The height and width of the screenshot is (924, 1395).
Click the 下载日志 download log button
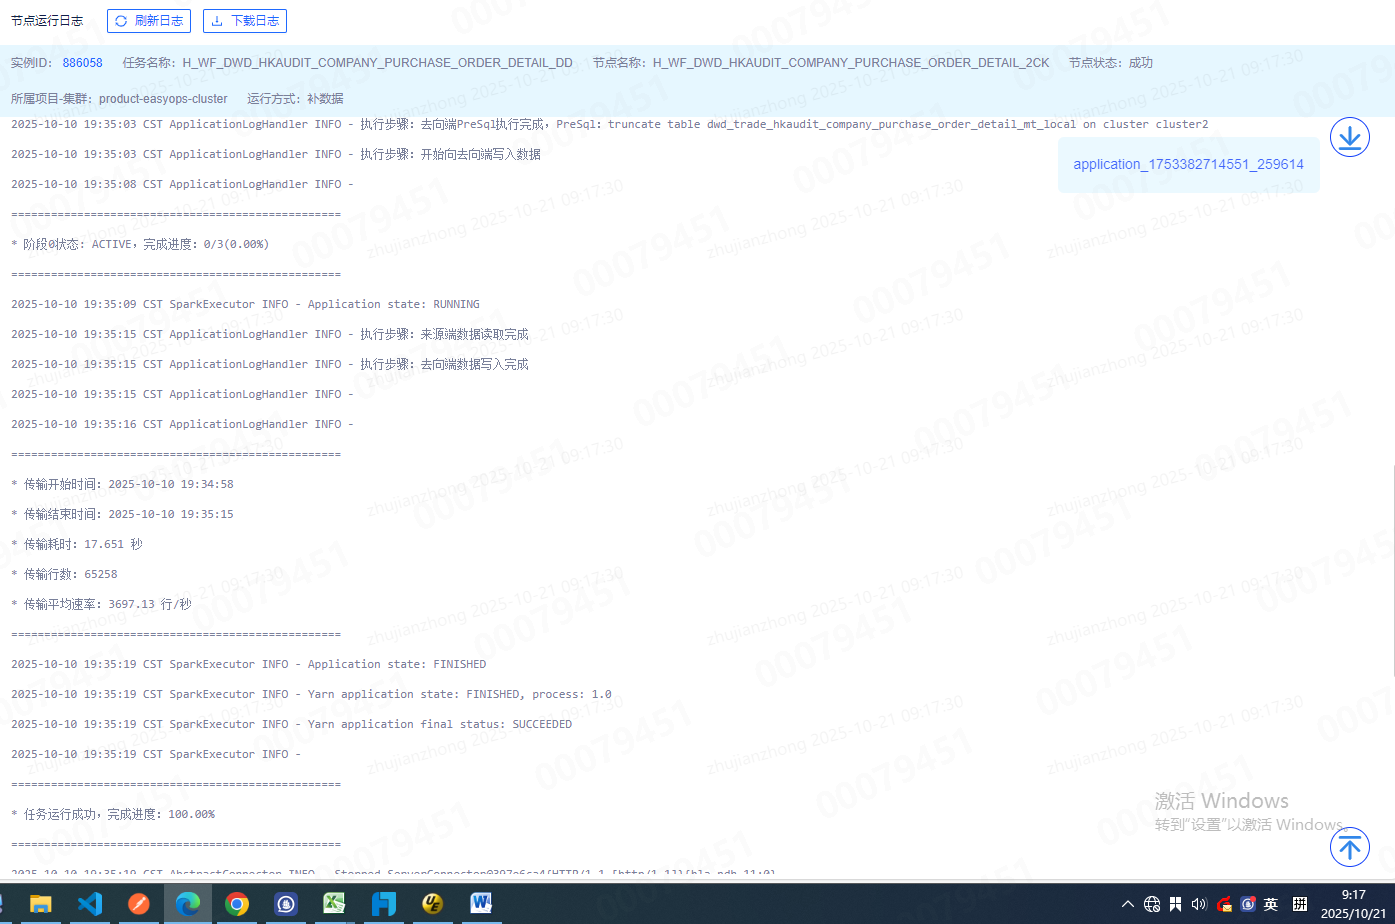pos(245,21)
